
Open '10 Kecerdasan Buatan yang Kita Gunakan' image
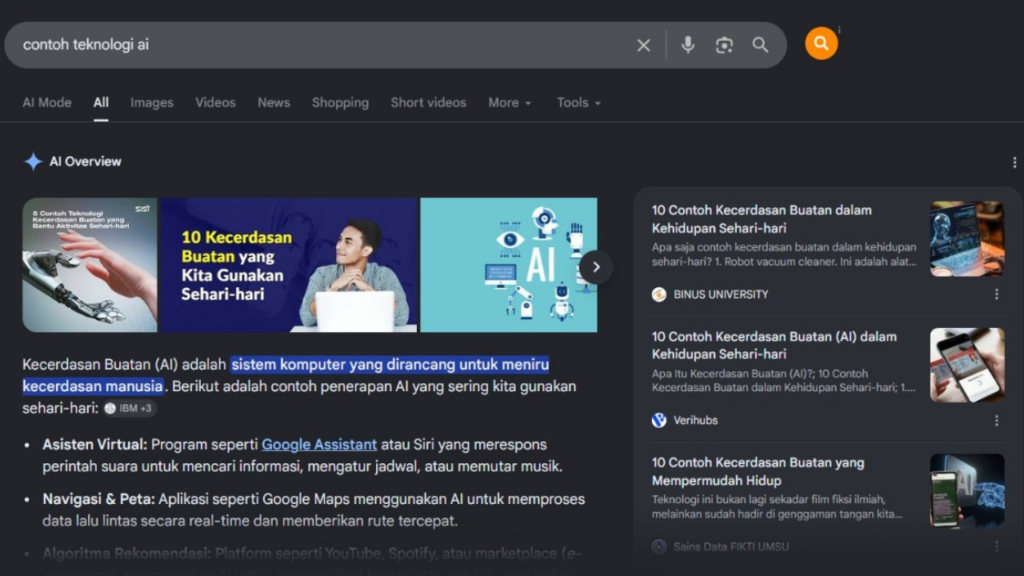tap(289, 265)
